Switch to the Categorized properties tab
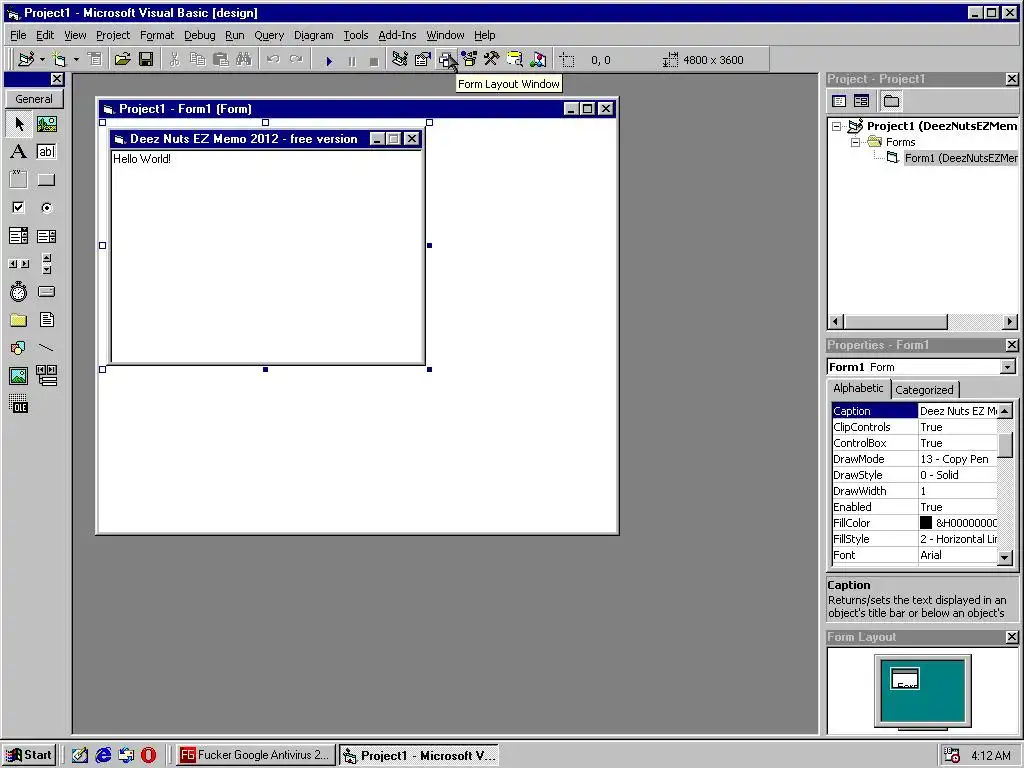The image size is (1024, 768). pyautogui.click(x=924, y=390)
